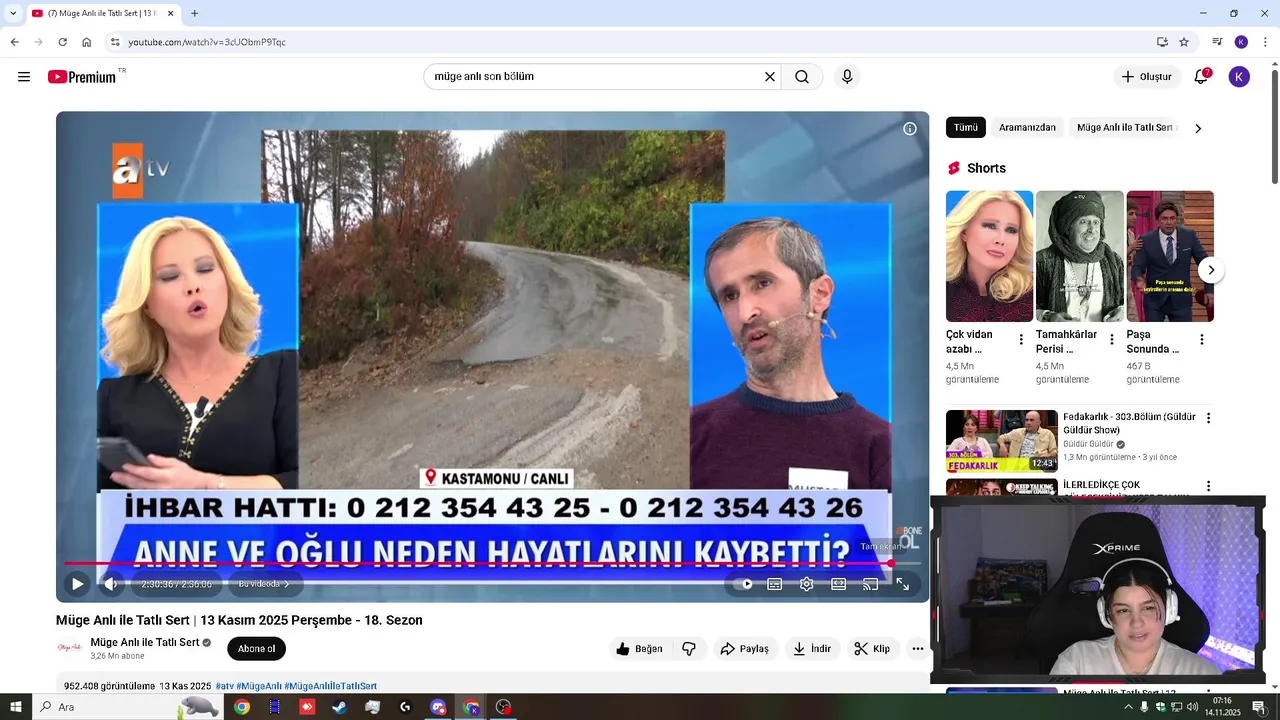Image resolution: width=1280 pixels, height=720 pixels.
Task: Like the video with Beğen
Action: point(640,649)
